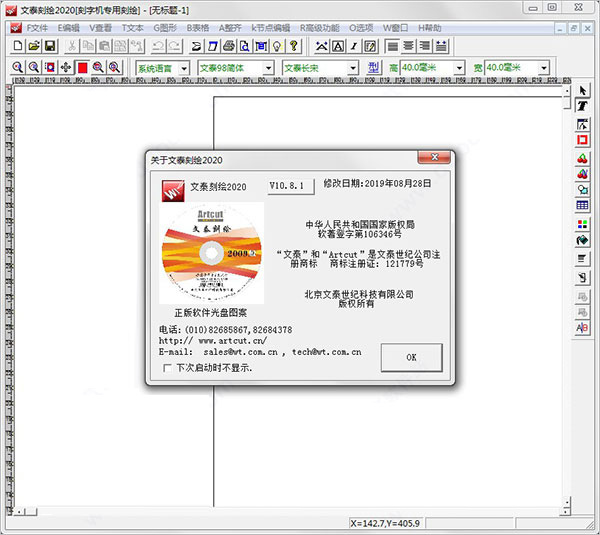Screen dimensions: 600x535
Task: Select the center text alignment icon
Action: pos(408,46)
